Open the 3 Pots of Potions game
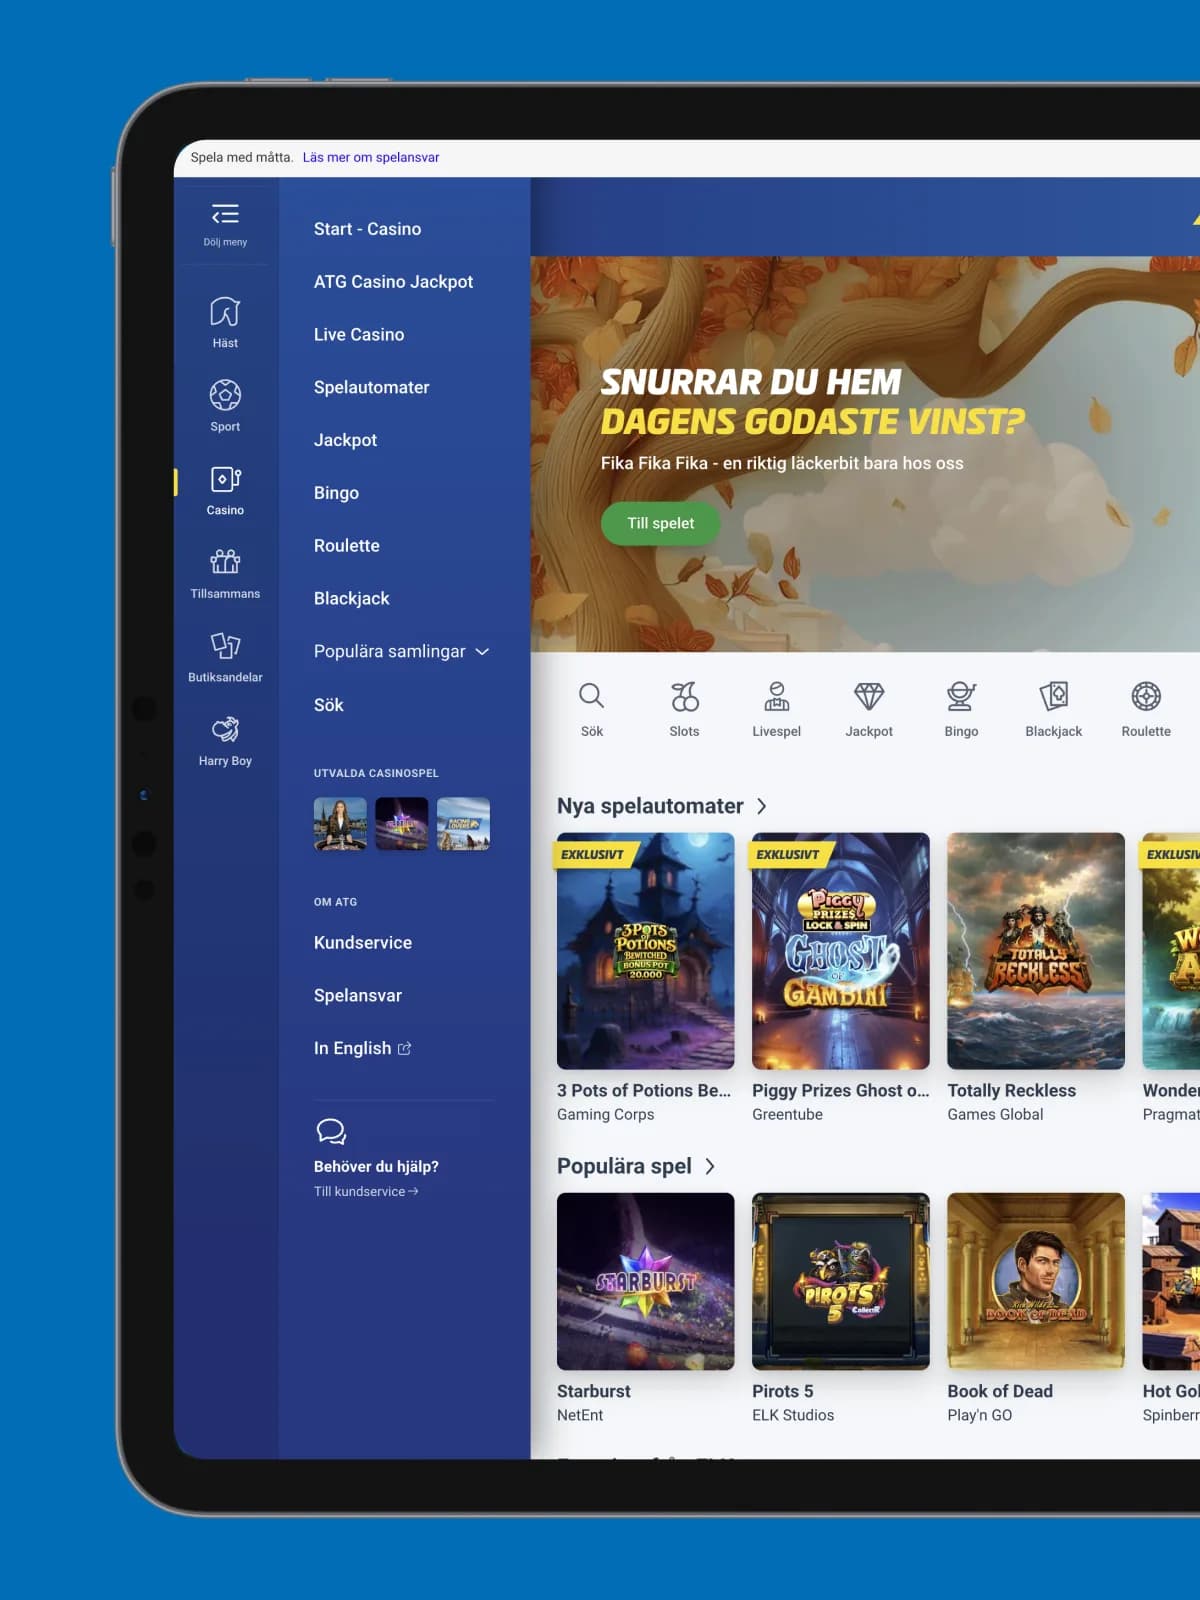The image size is (1200, 1600). (x=646, y=951)
